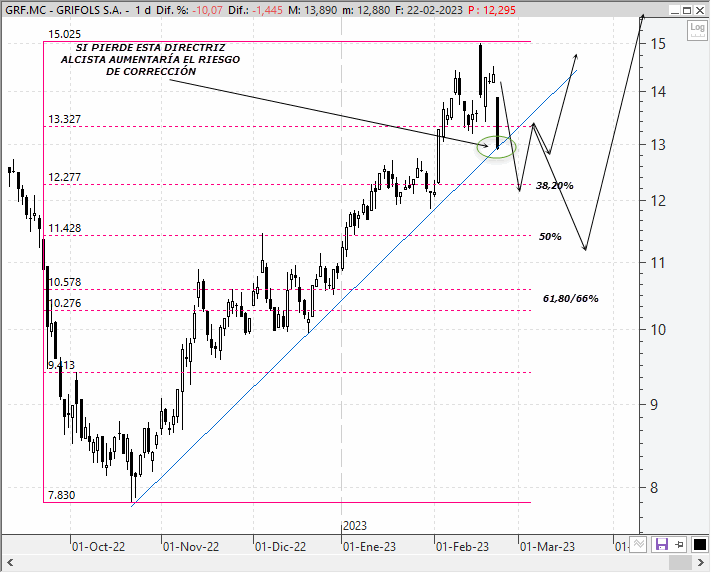This screenshot has width=711, height=573.
Task: Click the Dif. % value -10,07
Action: pyautogui.click(x=207, y=10)
